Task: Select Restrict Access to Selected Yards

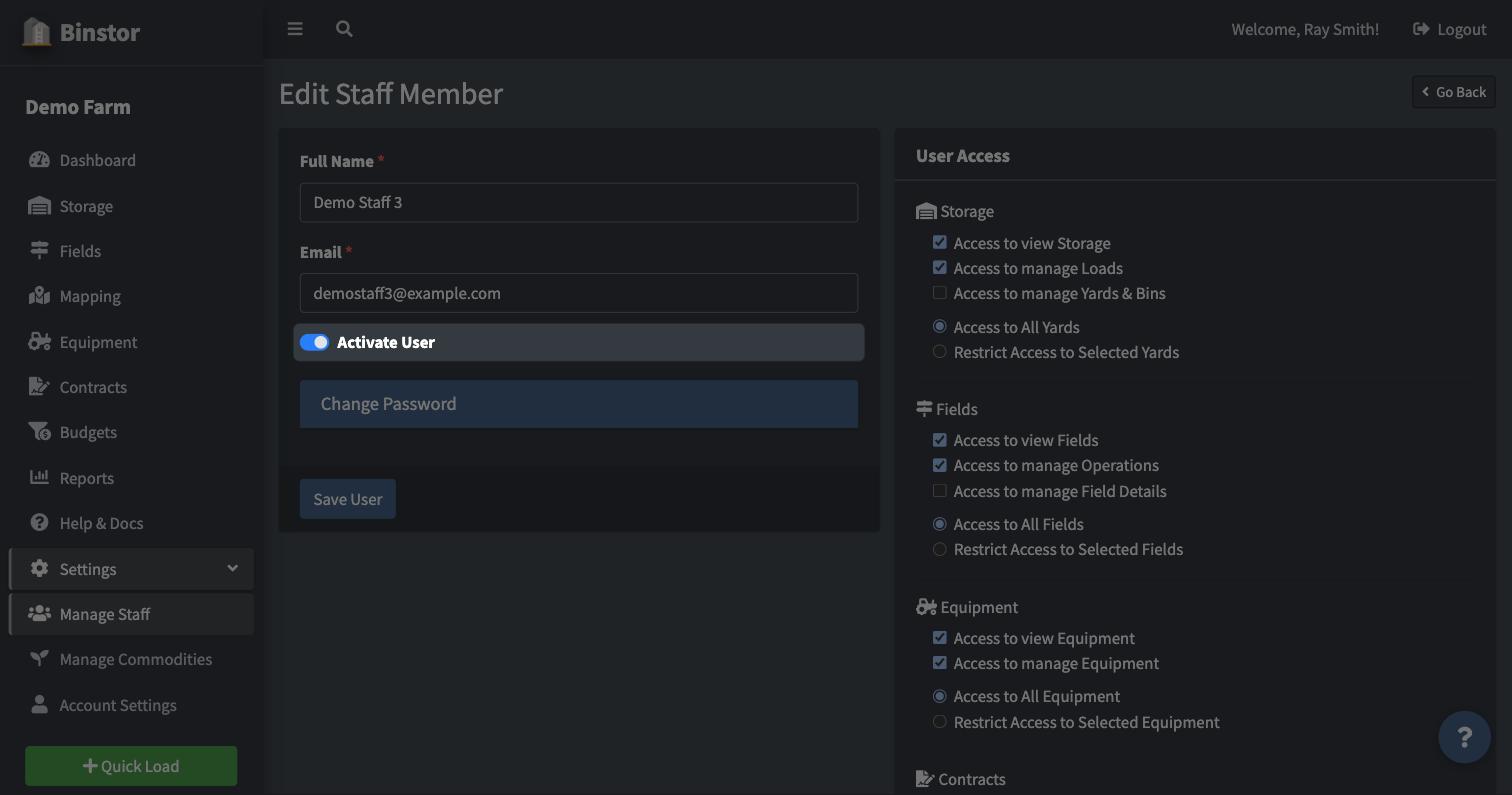Action: tap(939, 352)
